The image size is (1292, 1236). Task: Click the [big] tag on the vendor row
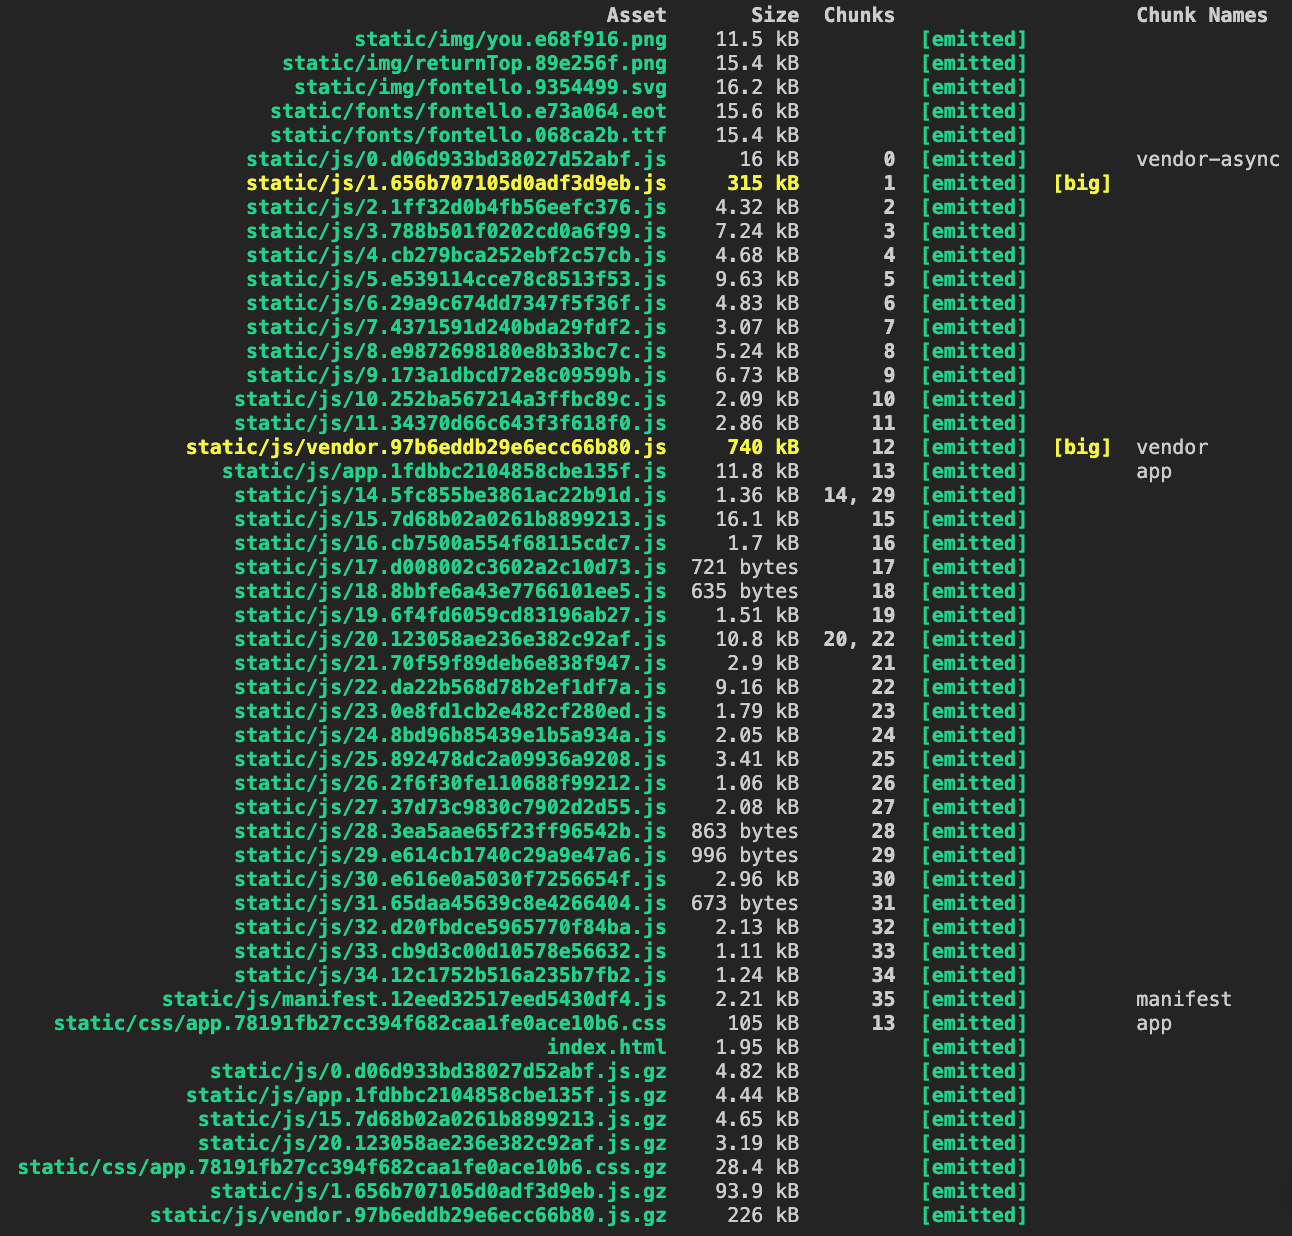coord(1082,447)
